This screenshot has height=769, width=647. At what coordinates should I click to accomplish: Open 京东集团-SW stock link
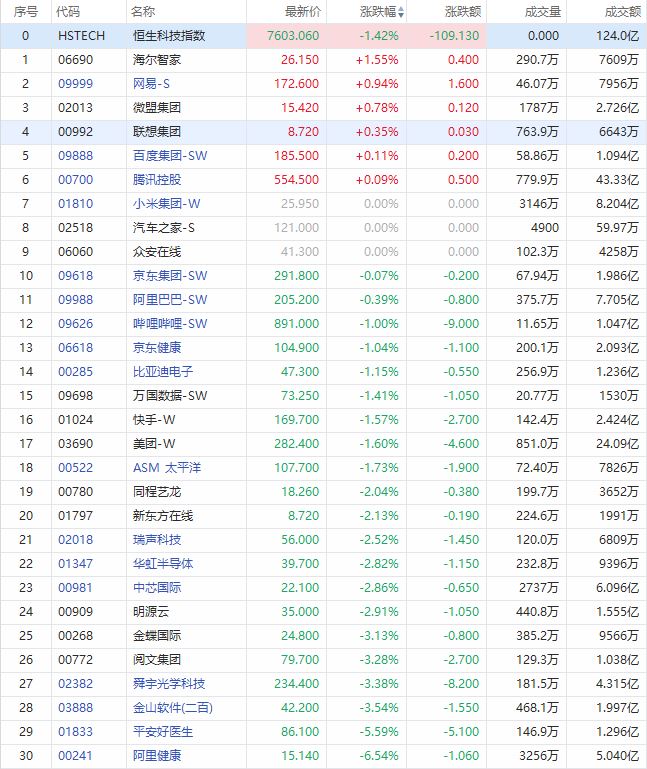pos(170,276)
